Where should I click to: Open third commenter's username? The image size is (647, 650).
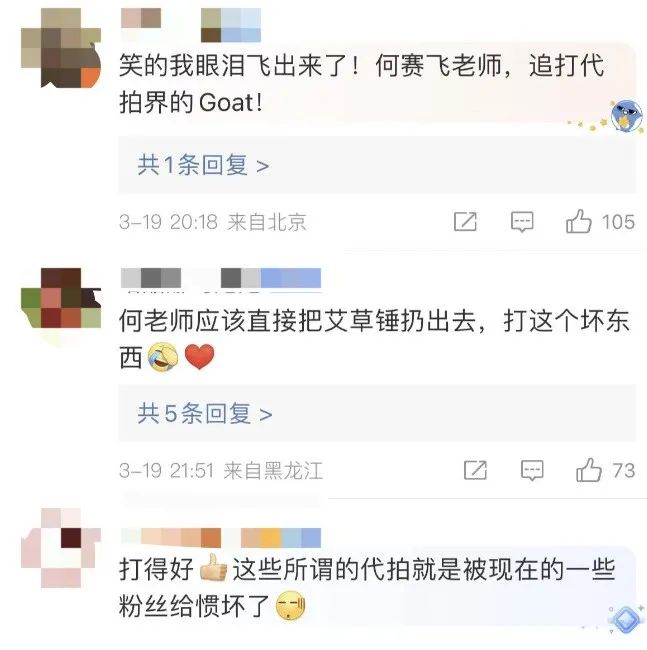pos(221,538)
